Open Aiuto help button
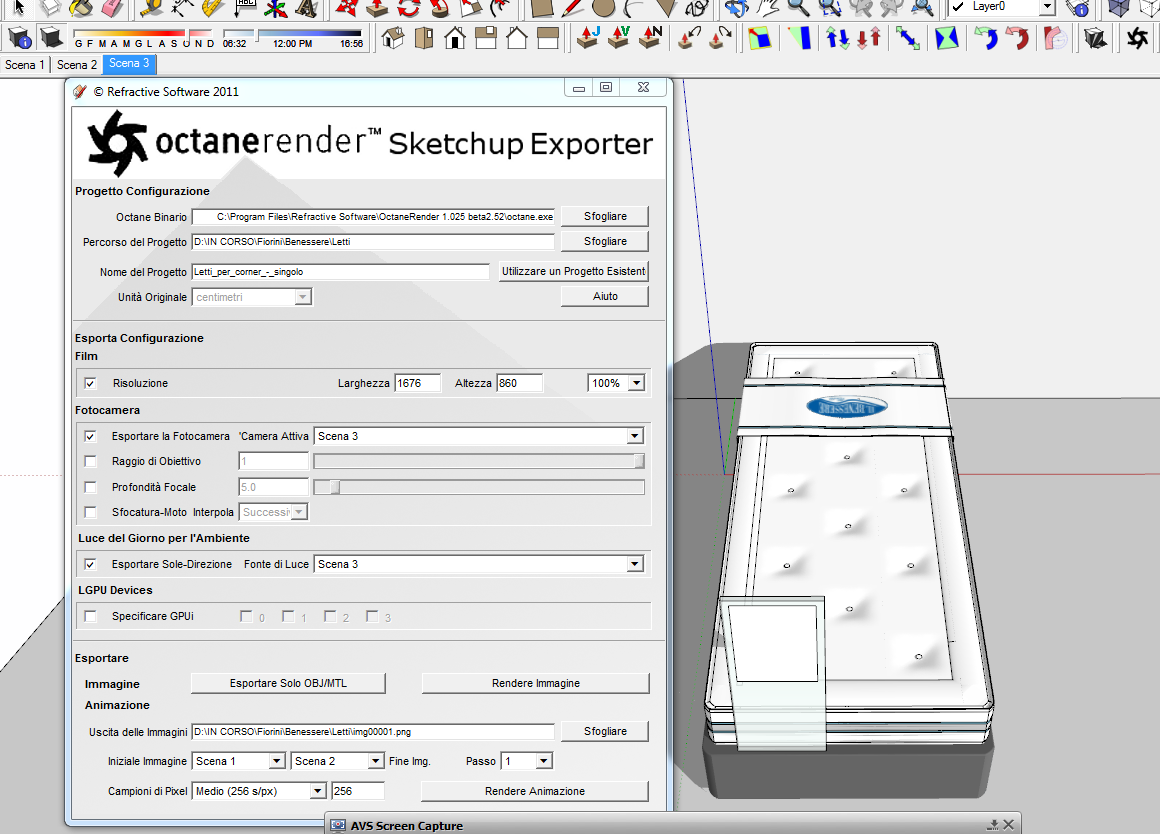 coord(605,296)
